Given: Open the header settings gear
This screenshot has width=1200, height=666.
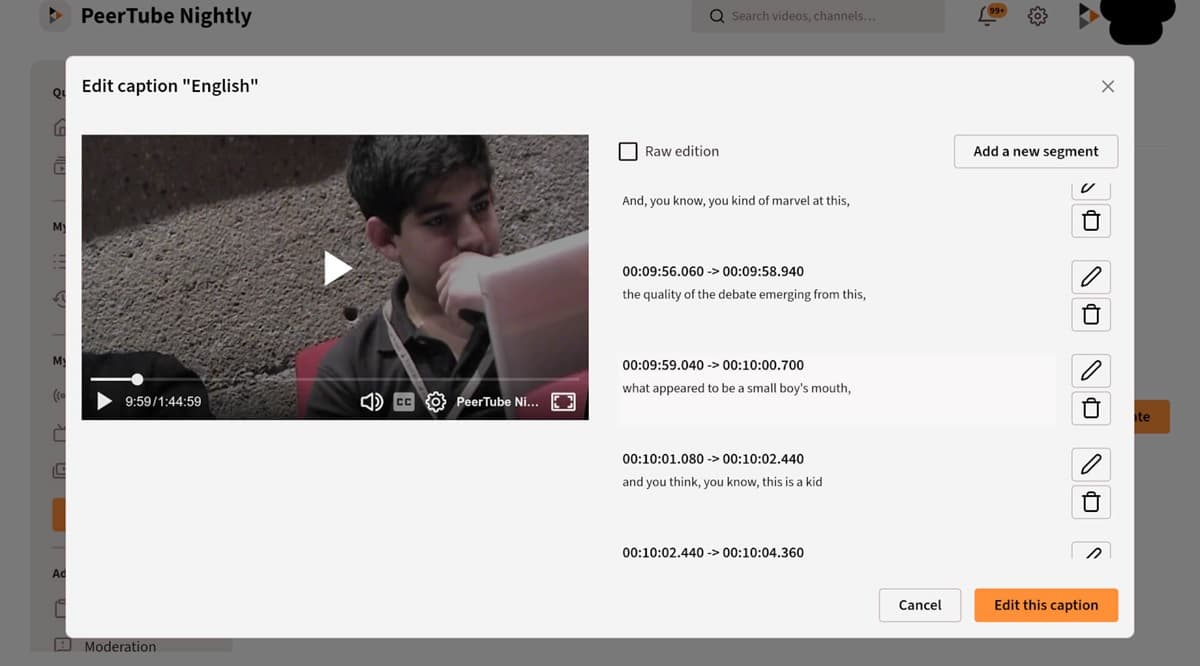Looking at the screenshot, I should tap(1038, 16).
